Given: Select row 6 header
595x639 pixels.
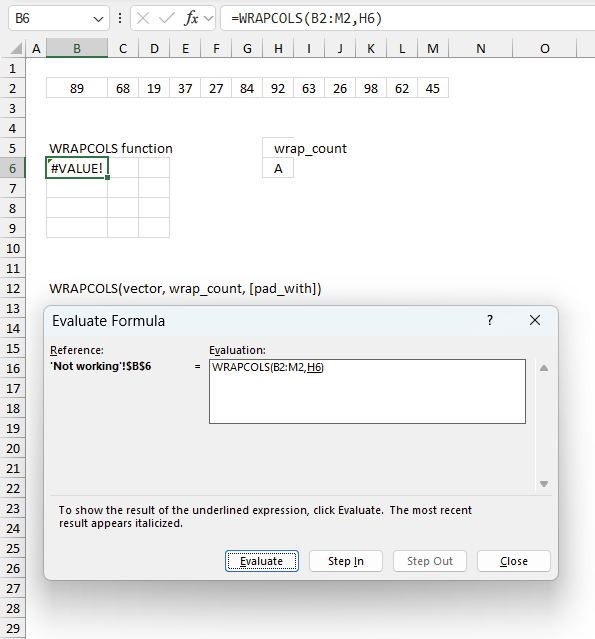Looking at the screenshot, I should [13, 168].
